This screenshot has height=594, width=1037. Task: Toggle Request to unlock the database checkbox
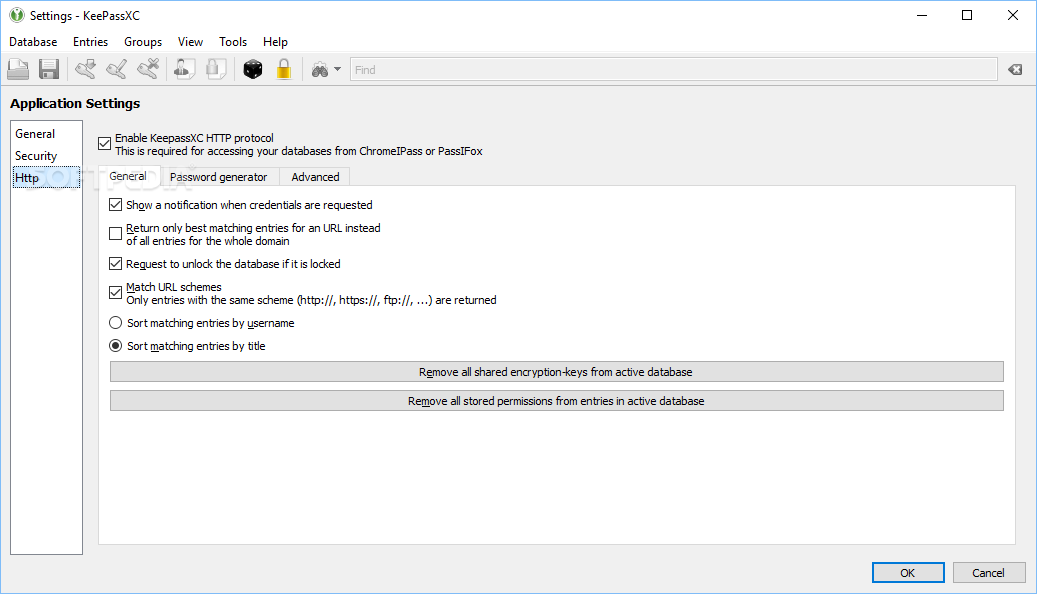click(x=116, y=264)
